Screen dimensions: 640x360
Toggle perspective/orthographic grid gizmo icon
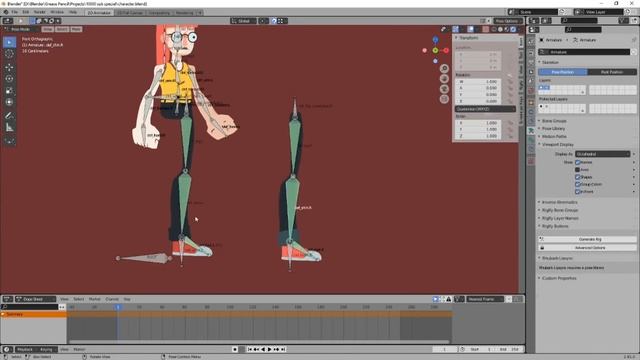tap(444, 99)
